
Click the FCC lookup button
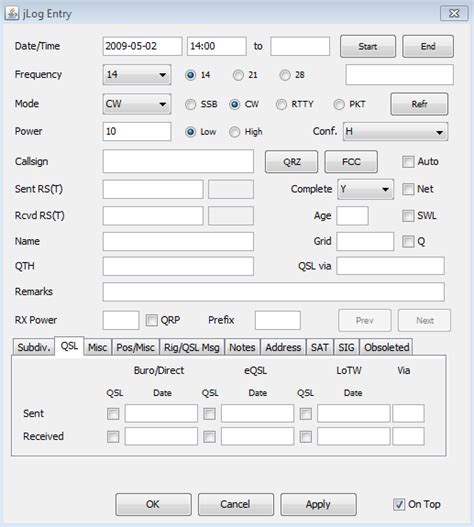click(x=351, y=162)
